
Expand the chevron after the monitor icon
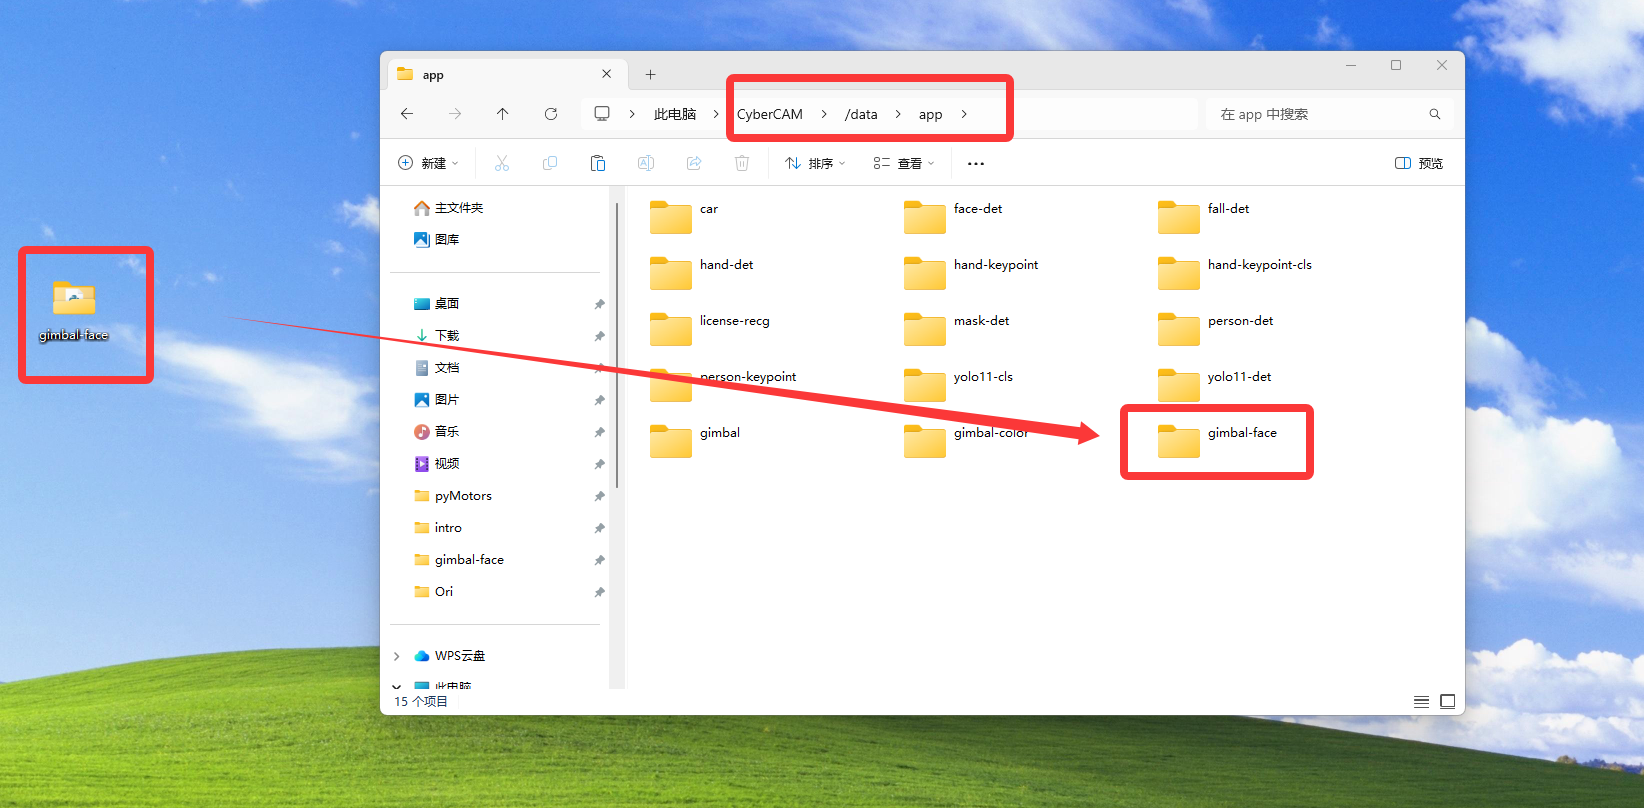click(632, 114)
